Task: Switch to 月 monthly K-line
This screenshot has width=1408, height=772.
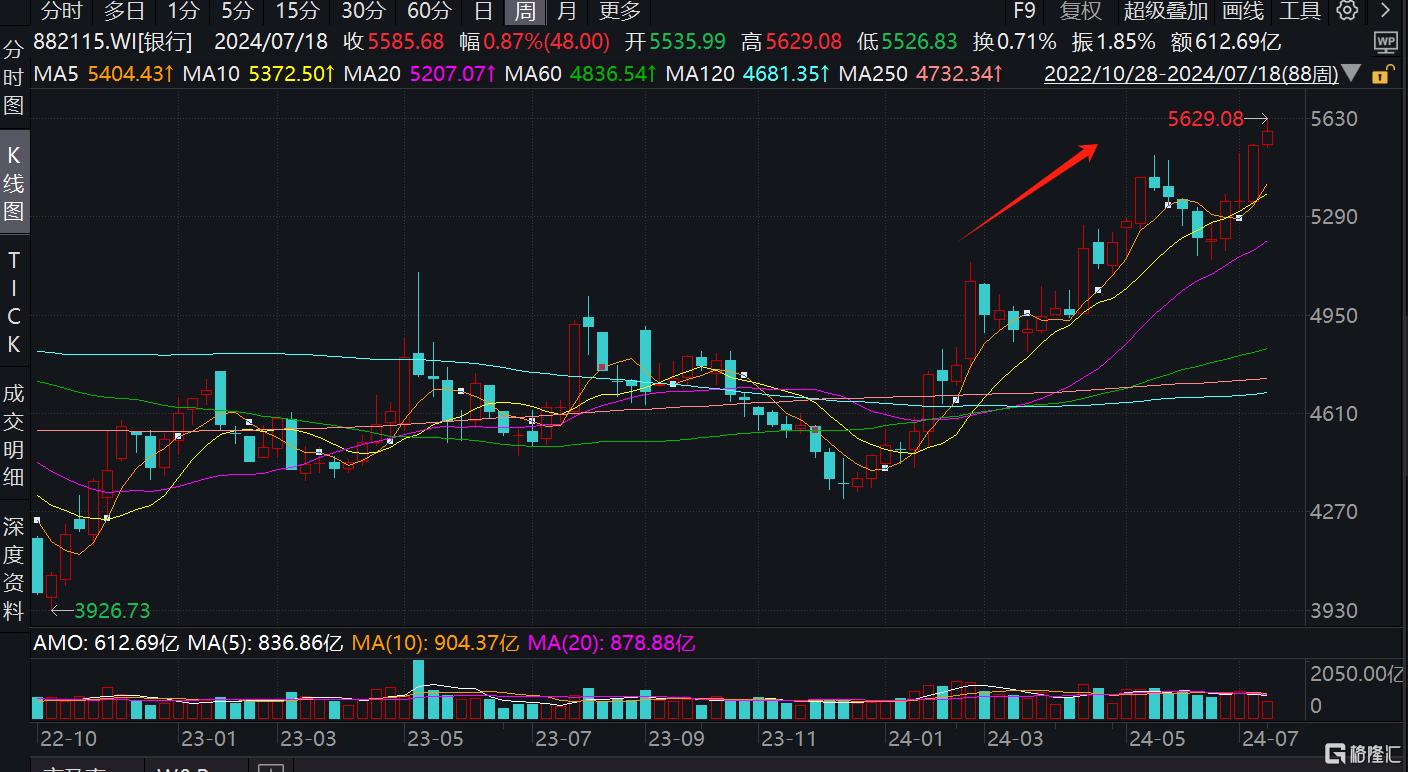Action: point(567,11)
